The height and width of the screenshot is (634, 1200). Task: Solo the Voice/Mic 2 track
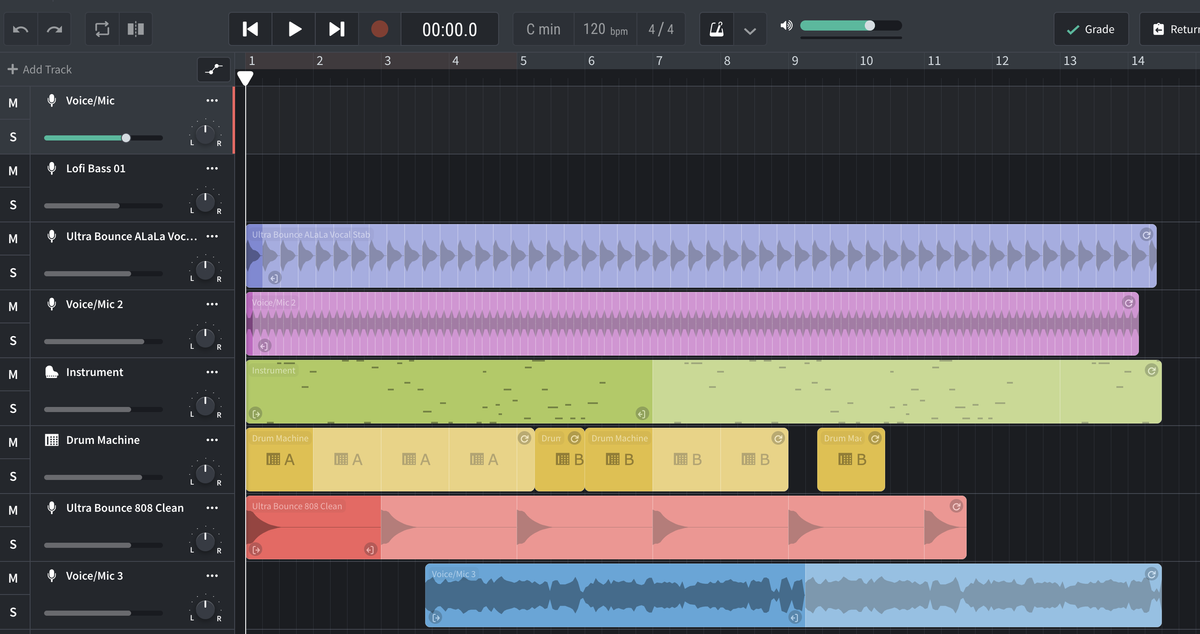(x=13, y=341)
